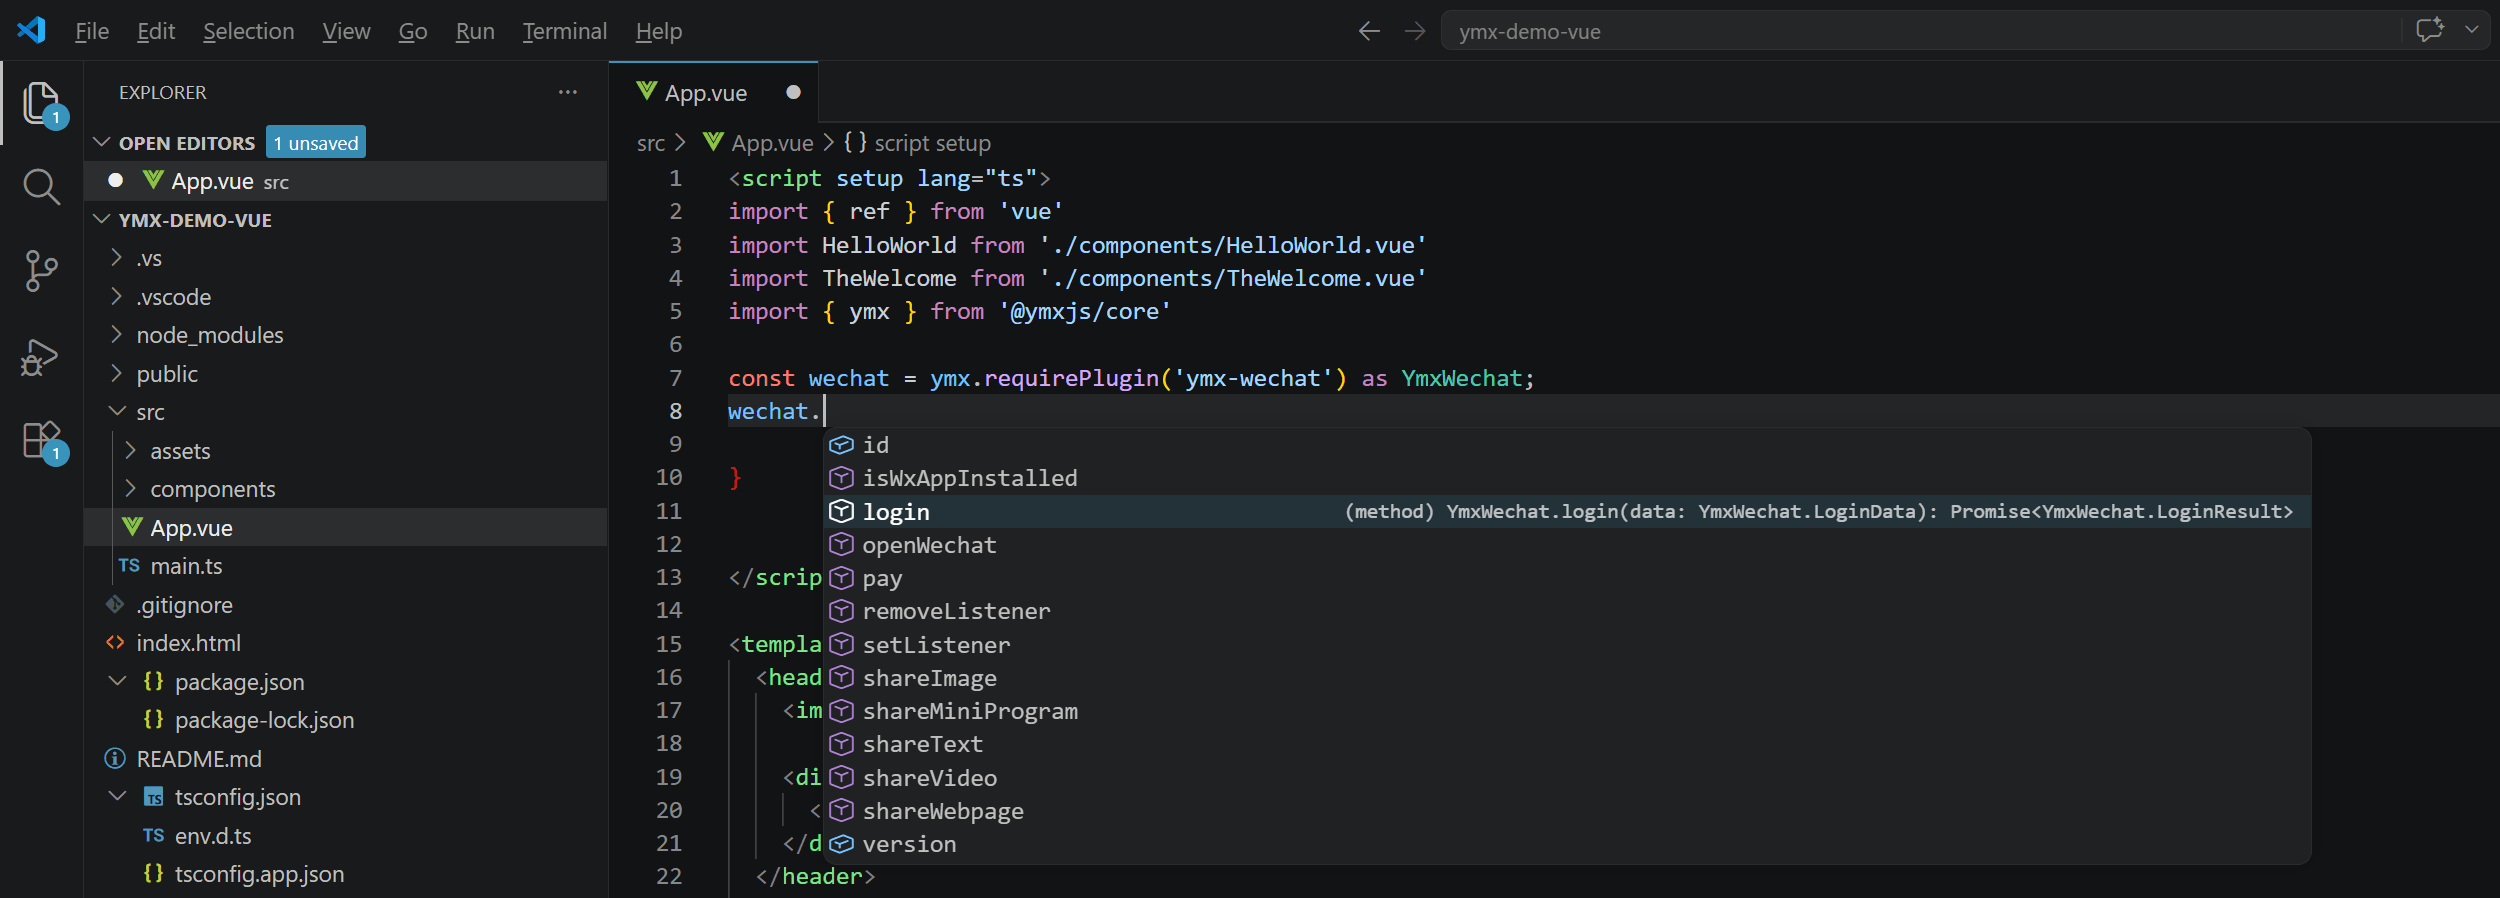Viewport: 2500px width, 898px height.
Task: Click the Vue icon in breadcrumb
Action: pyautogui.click(x=713, y=142)
